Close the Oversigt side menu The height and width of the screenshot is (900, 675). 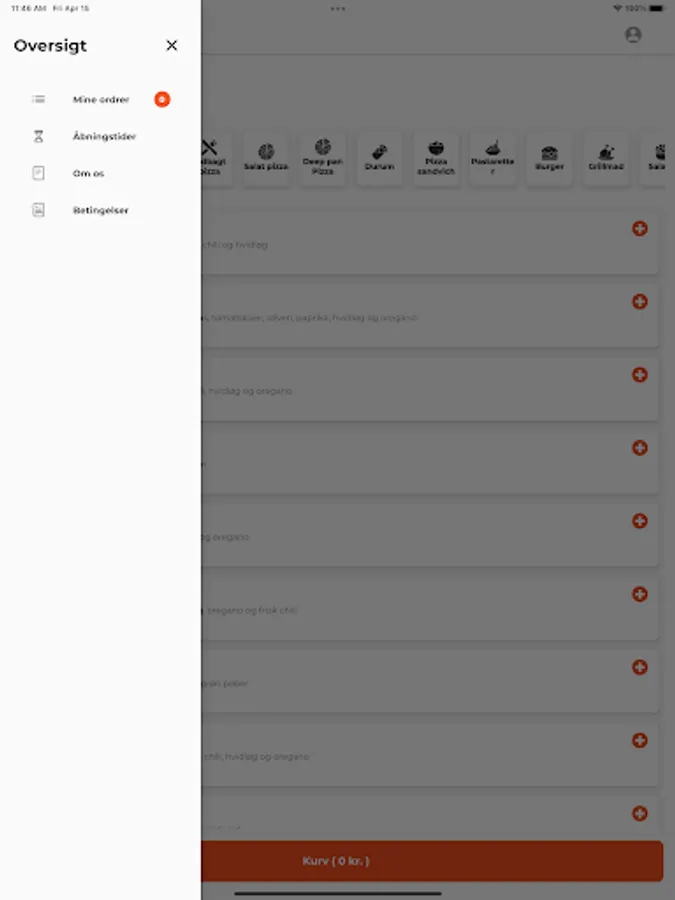click(172, 45)
